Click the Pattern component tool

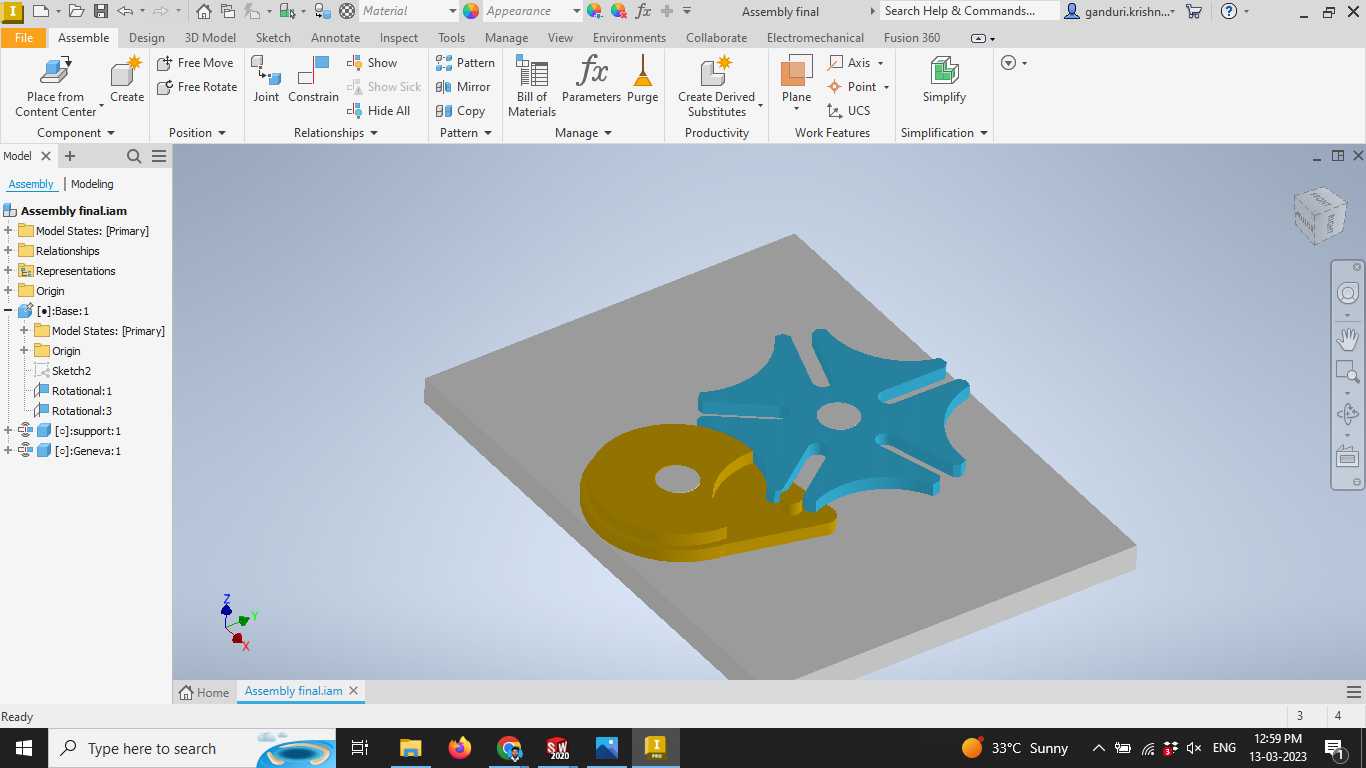(465, 62)
